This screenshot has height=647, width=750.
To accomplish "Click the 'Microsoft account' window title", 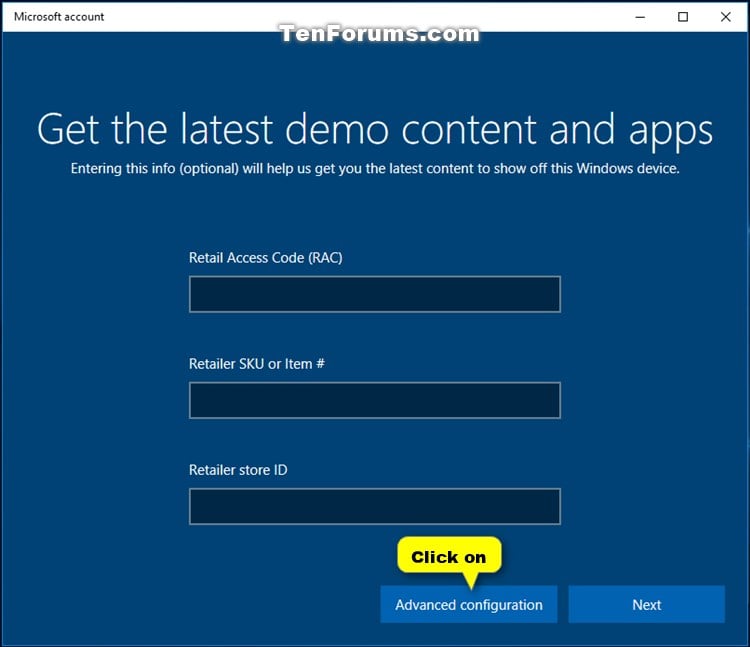I will coord(59,17).
